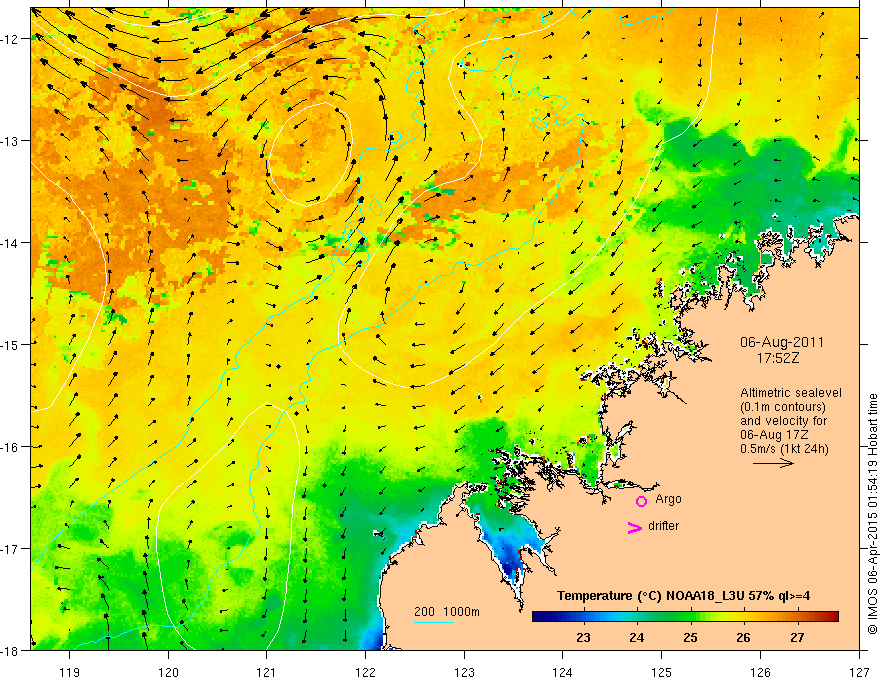Click the longitude label 119
The width and height of the screenshot is (880, 680).
70,672
